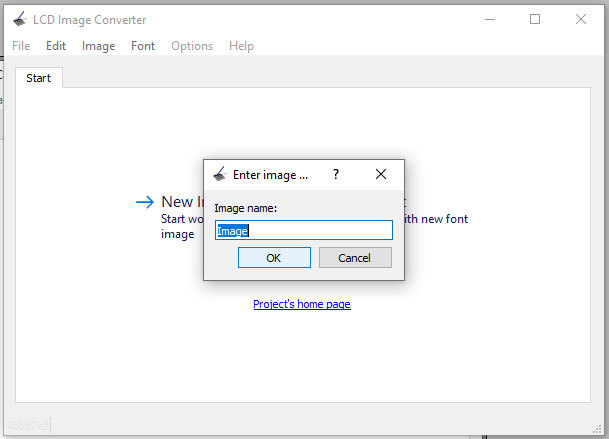Screen dimensions: 609x439
Task: Cancel the Enter image dialog
Action: pyautogui.click(x=355, y=258)
